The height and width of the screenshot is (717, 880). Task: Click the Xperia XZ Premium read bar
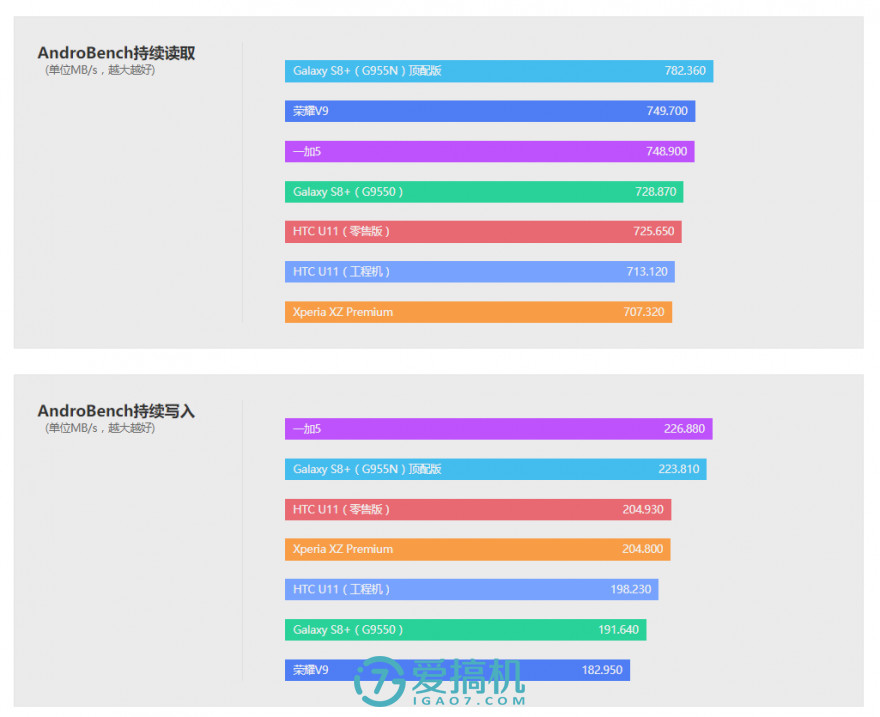point(470,311)
